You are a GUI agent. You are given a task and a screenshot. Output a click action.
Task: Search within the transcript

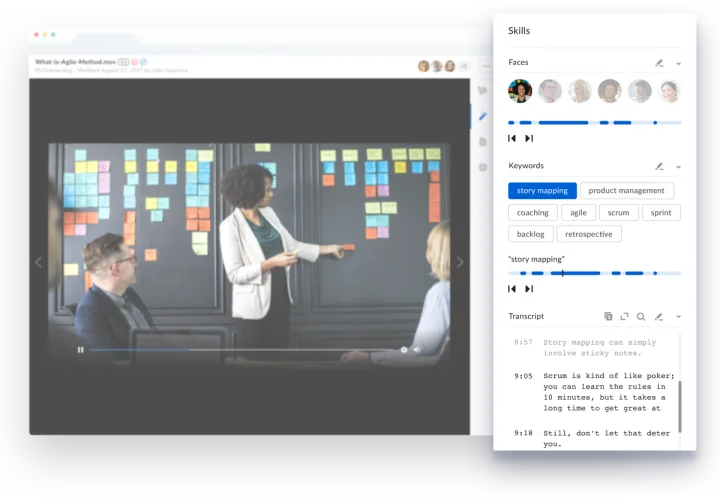tap(641, 316)
